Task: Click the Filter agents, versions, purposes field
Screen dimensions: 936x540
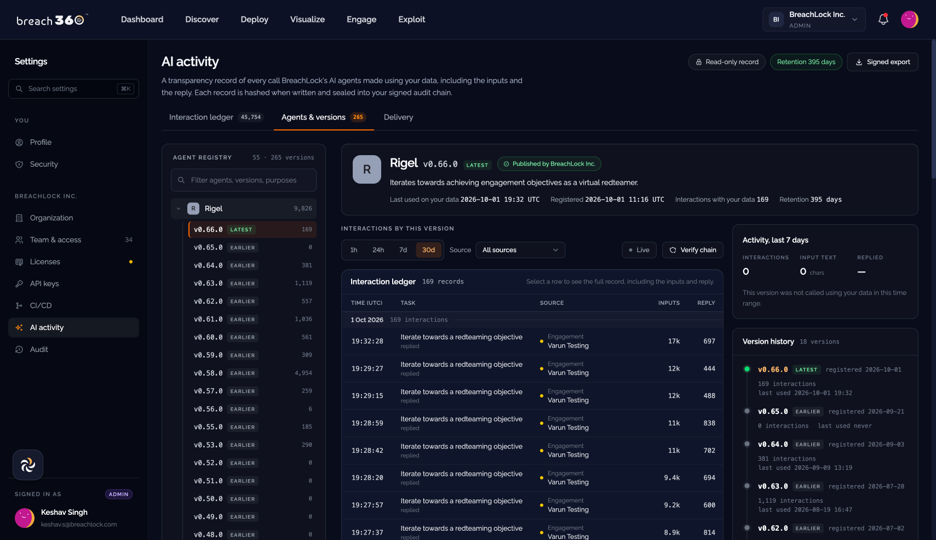Action: point(244,180)
